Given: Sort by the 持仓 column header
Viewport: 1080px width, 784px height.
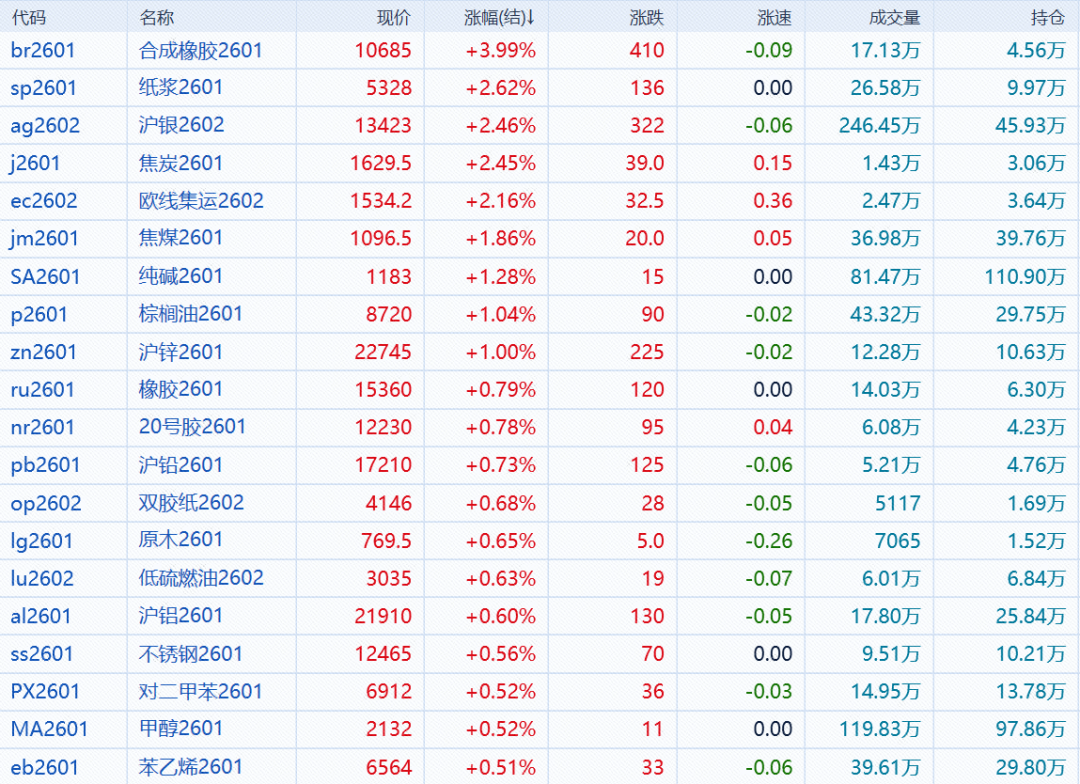Looking at the screenshot, I should (1047, 17).
